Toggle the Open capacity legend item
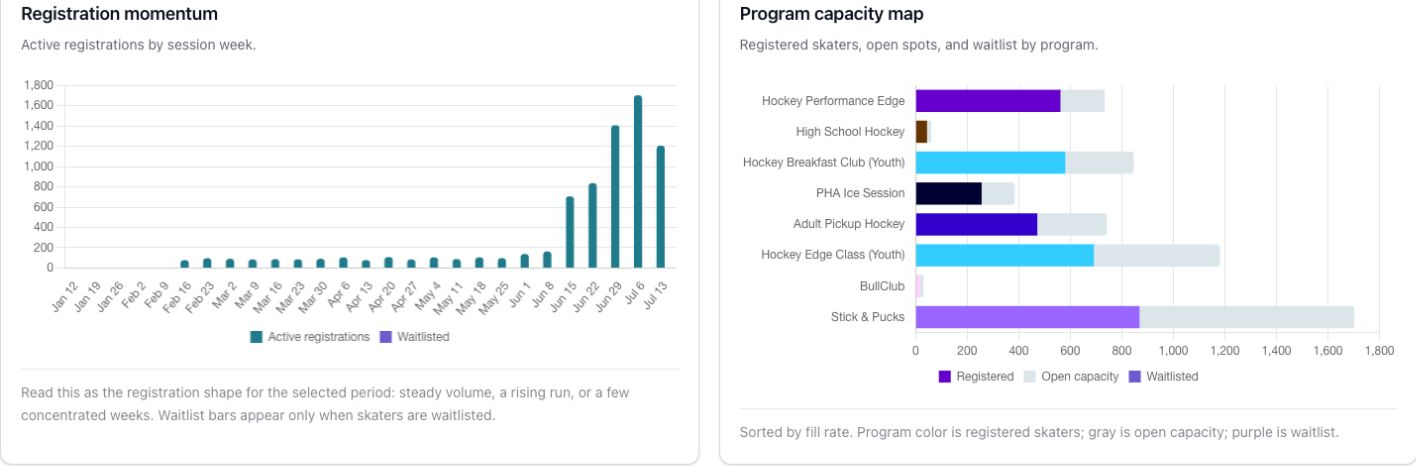 [x=1071, y=377]
